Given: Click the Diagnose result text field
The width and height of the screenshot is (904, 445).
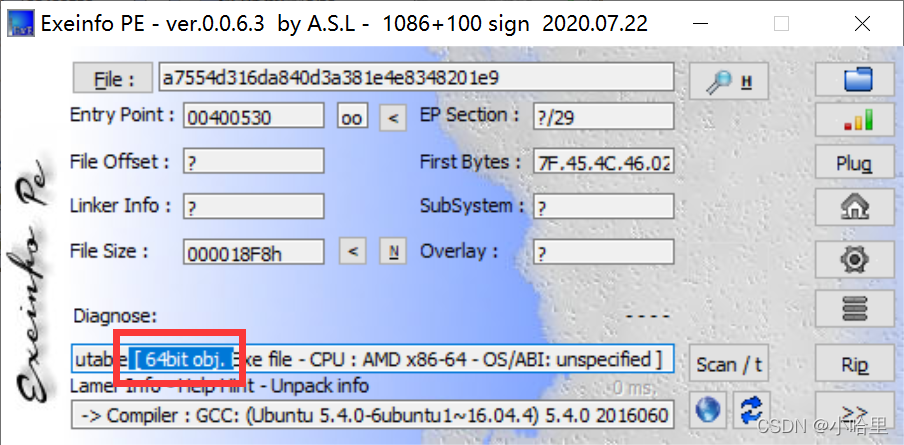Looking at the screenshot, I should pos(372,359).
